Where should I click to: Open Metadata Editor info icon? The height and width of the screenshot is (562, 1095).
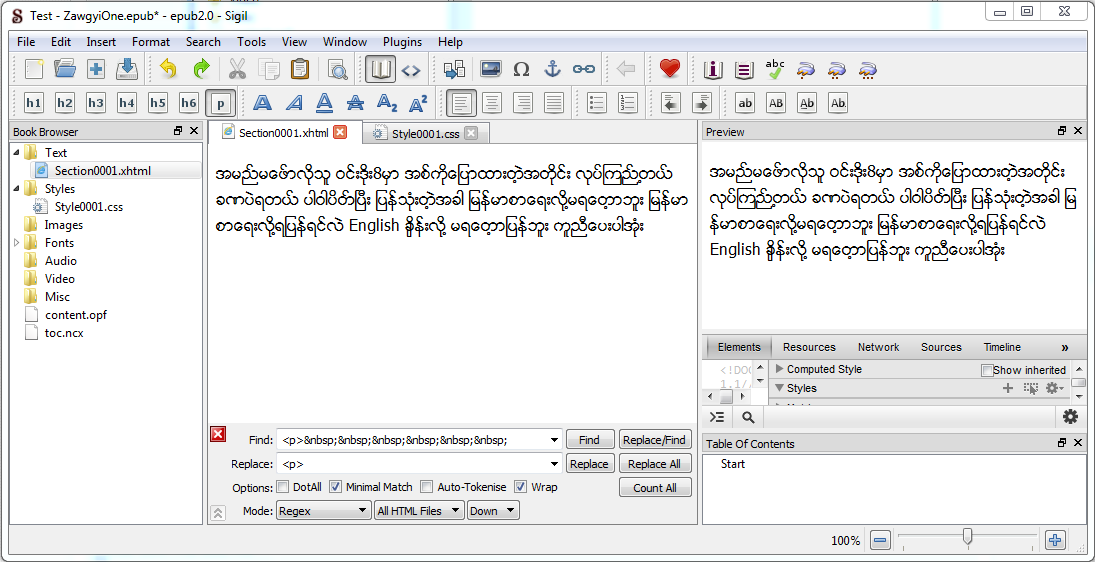tap(713, 69)
